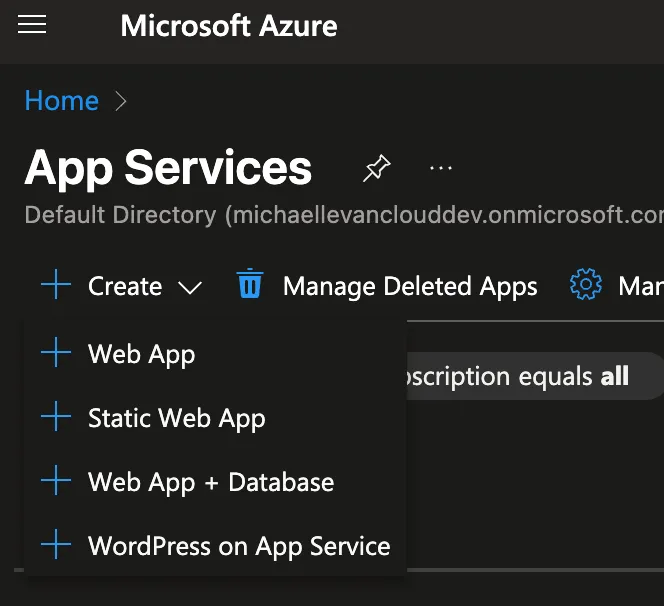This screenshot has width=664, height=606.
Task: Click the Microsoft Azure title
Action: click(229, 26)
